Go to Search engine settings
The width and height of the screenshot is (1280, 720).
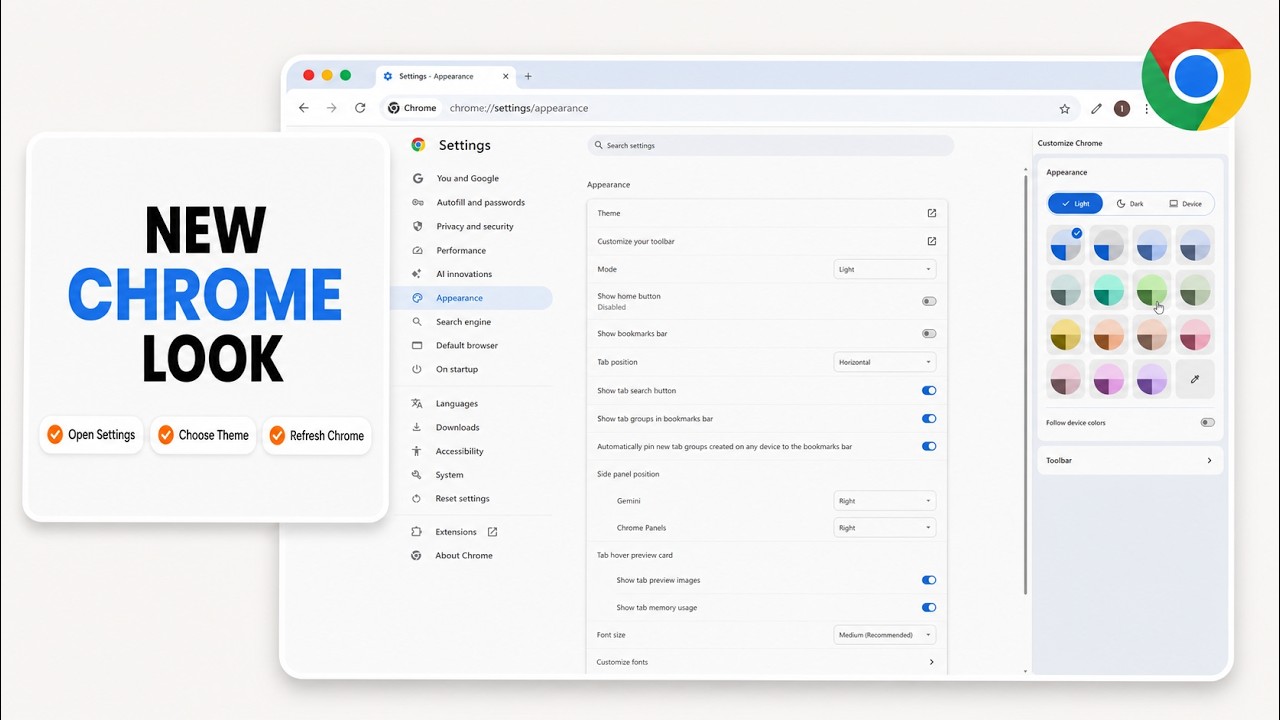tap(463, 322)
